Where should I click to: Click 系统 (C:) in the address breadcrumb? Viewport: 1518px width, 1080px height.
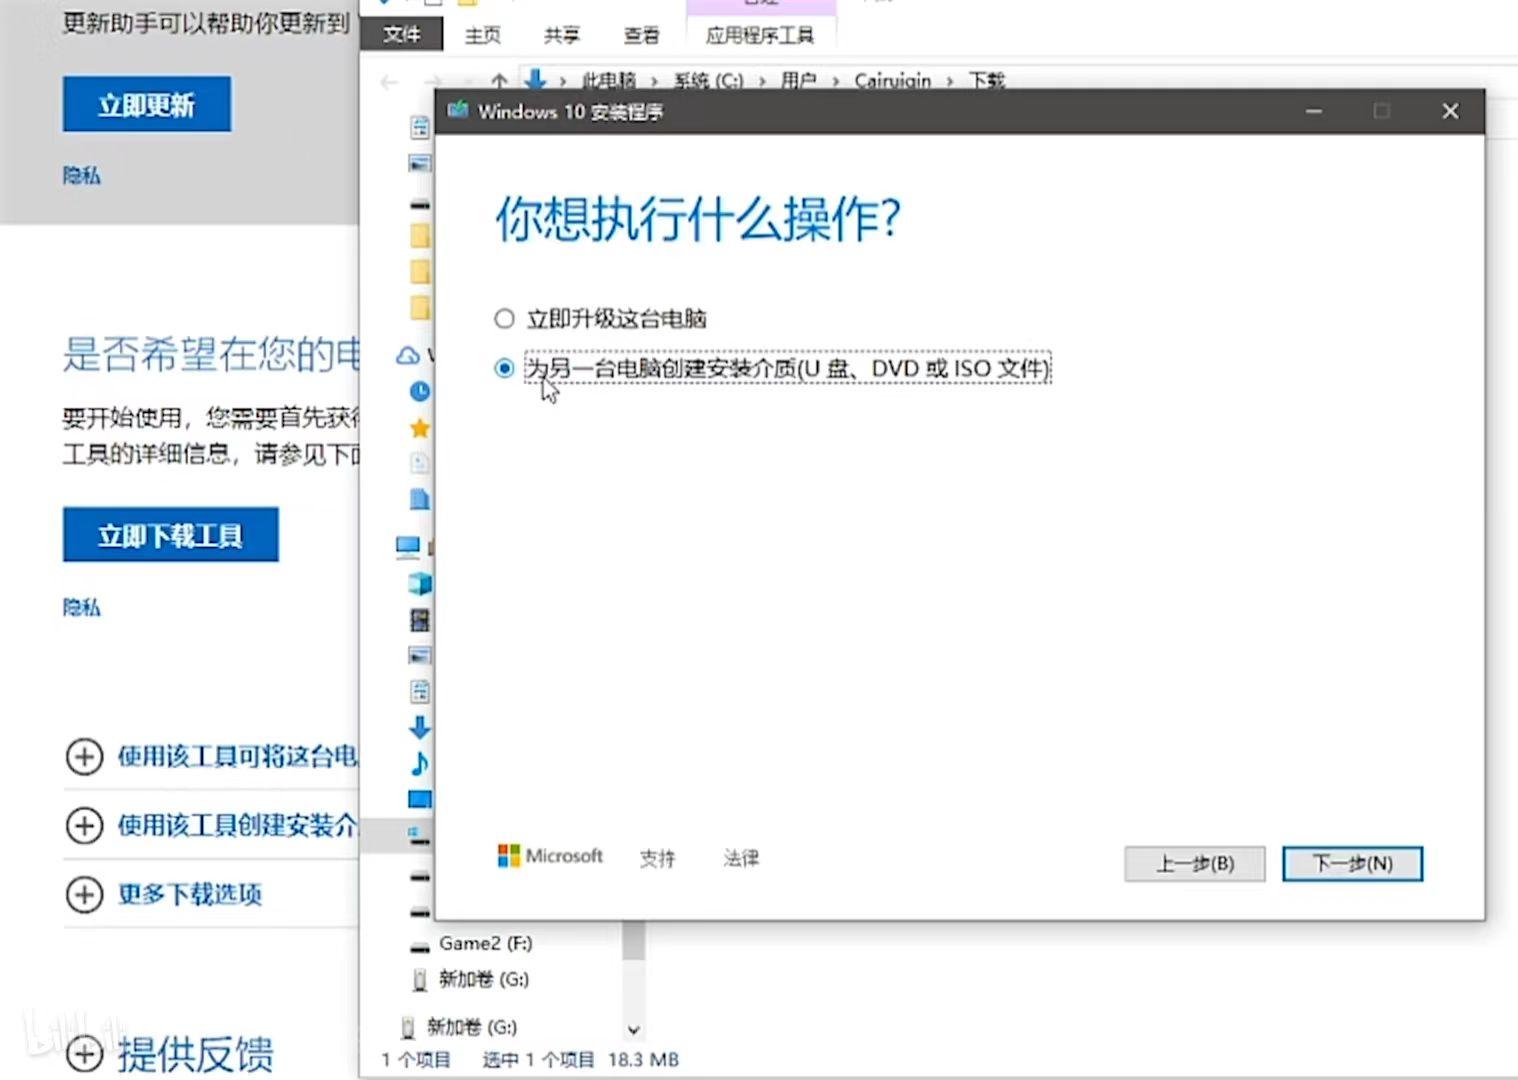click(708, 80)
